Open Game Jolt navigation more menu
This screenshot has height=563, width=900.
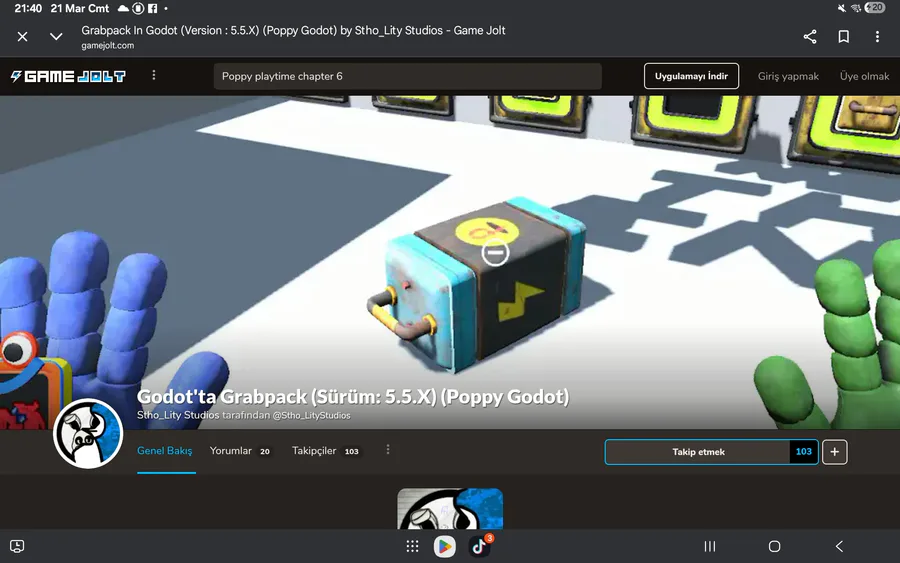point(153,75)
